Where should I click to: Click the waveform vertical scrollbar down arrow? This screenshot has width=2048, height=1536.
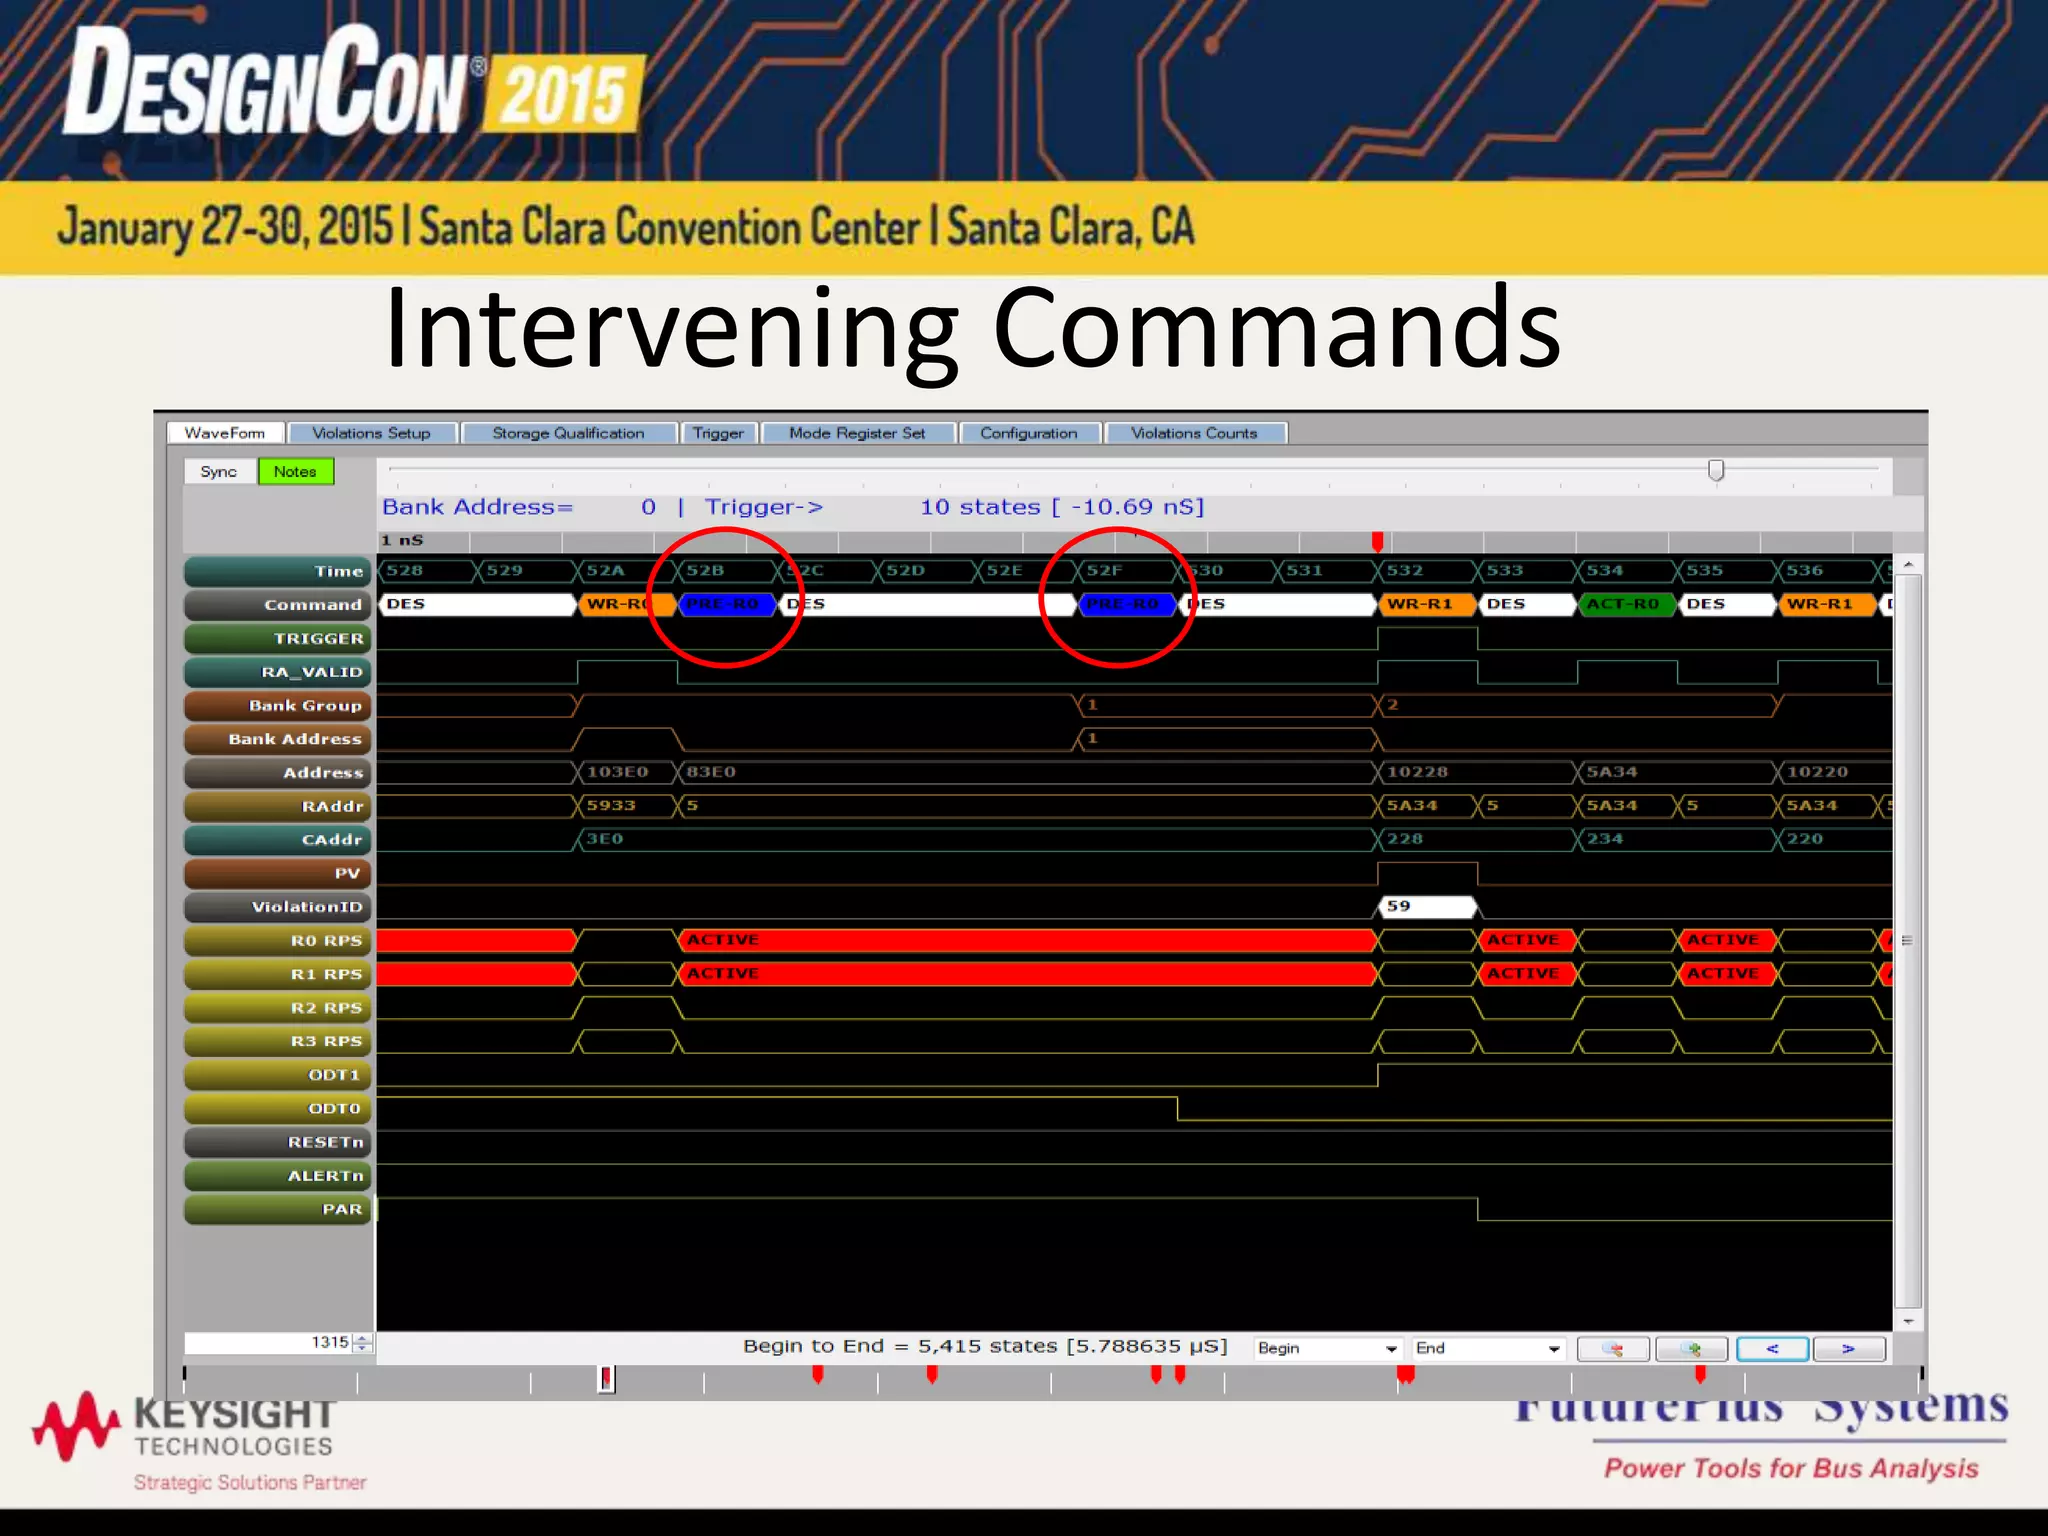(1908, 1321)
